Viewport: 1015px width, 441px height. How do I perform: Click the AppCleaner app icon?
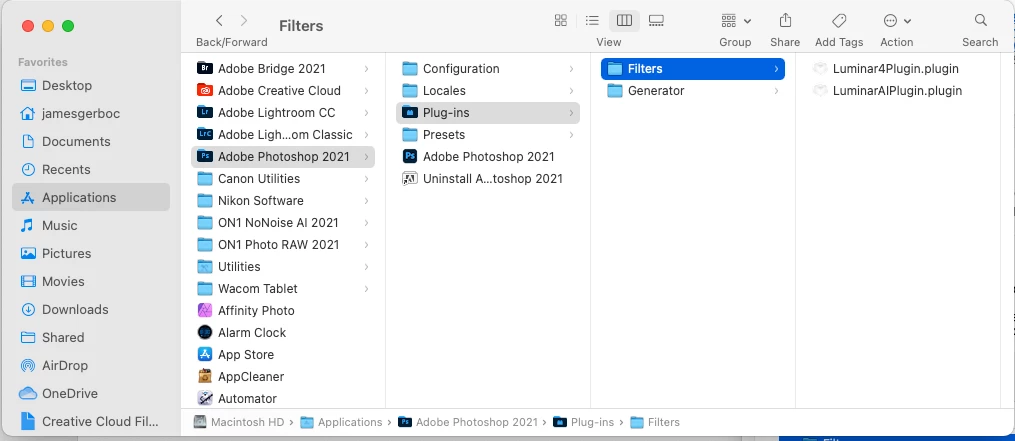pos(205,376)
